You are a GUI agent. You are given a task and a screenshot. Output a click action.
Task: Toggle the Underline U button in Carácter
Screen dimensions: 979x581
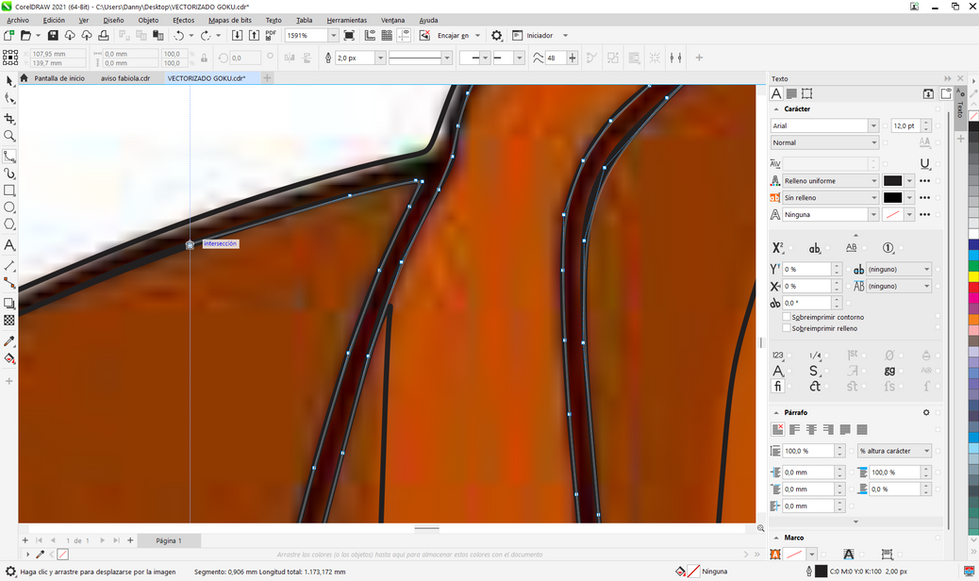click(x=925, y=164)
